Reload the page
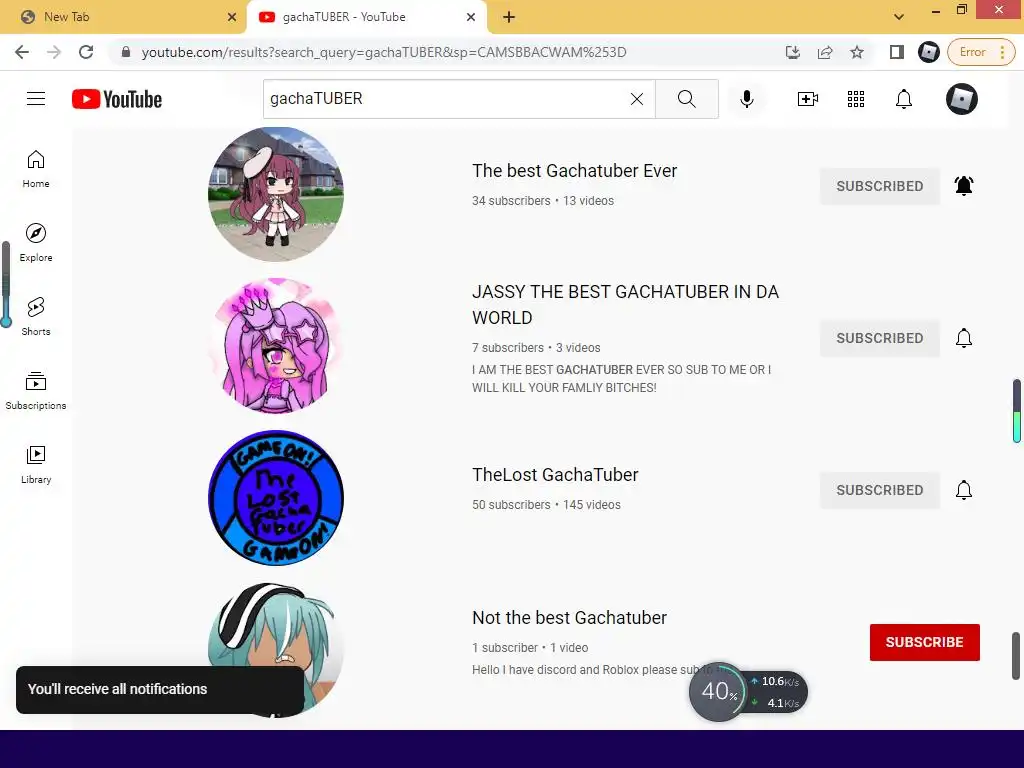This screenshot has height=768, width=1024. pos(86,52)
